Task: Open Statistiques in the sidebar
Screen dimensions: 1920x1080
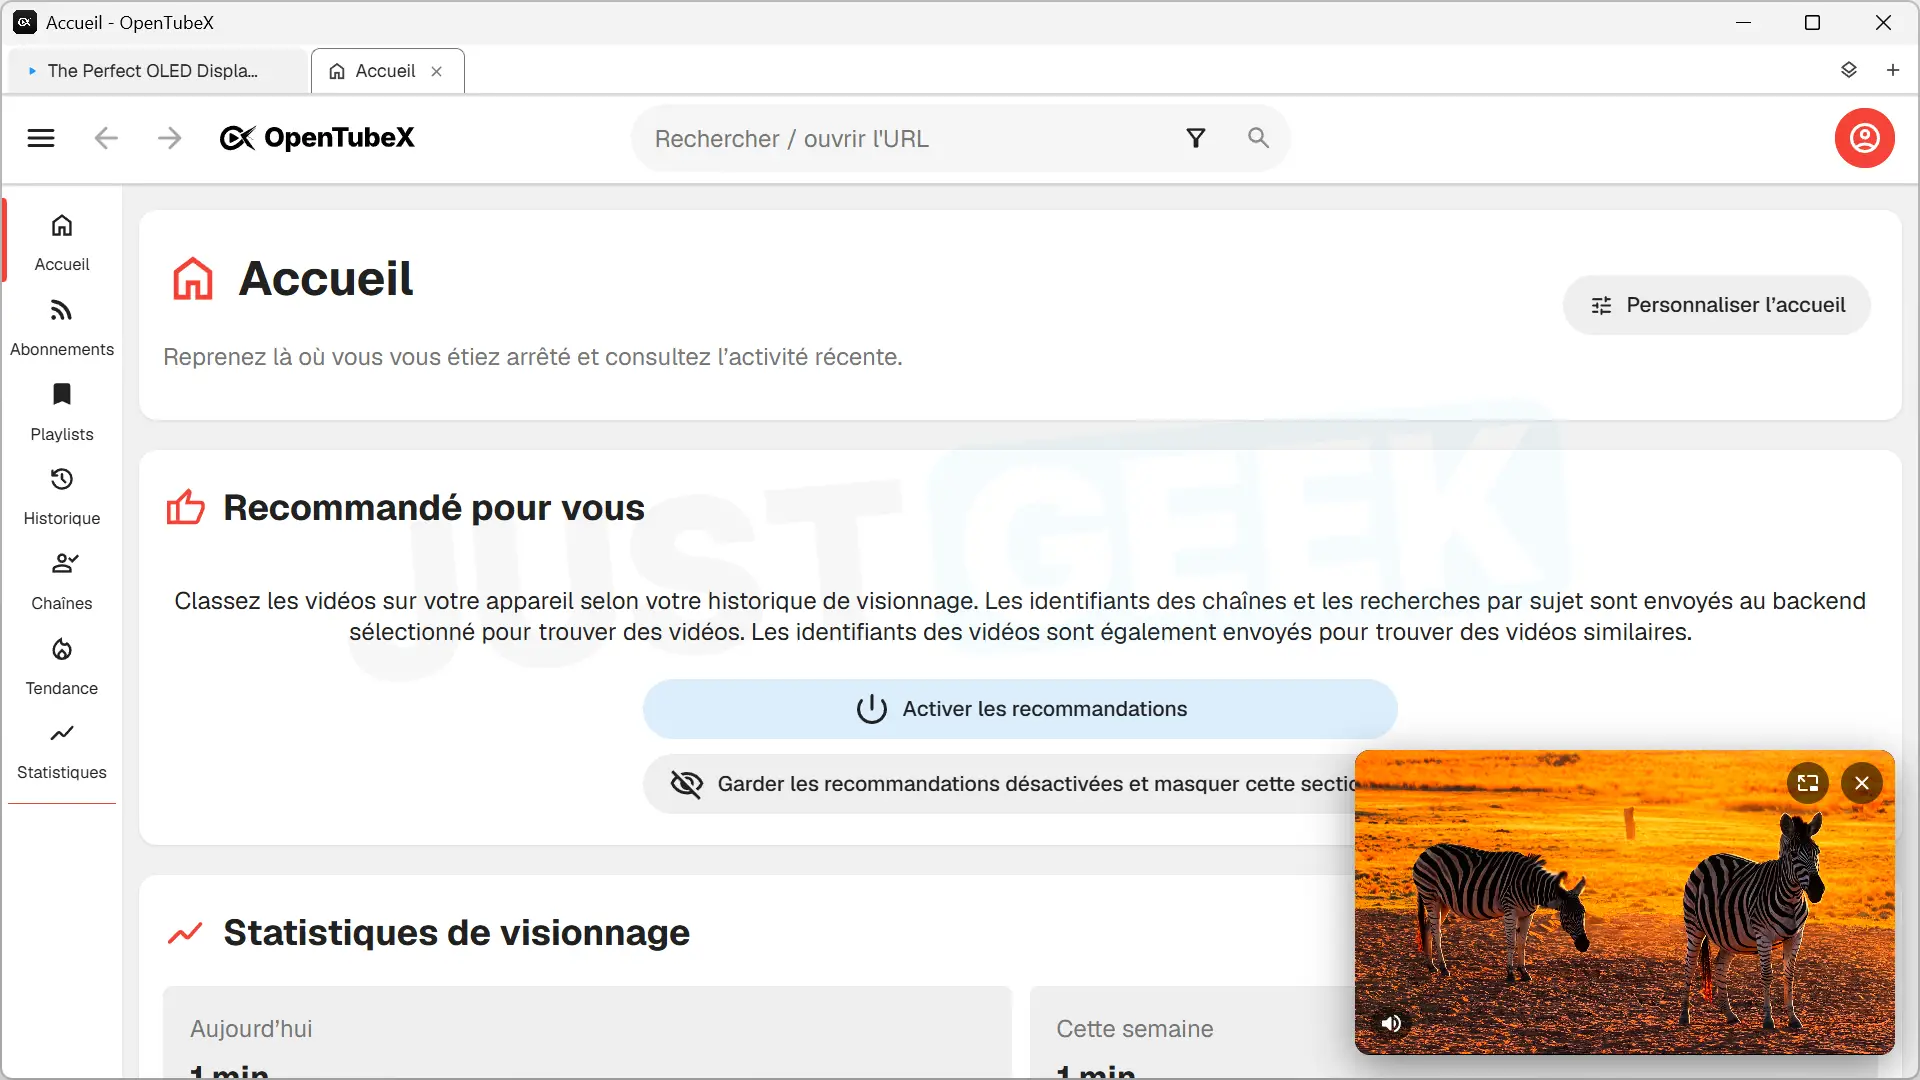Action: (62, 751)
